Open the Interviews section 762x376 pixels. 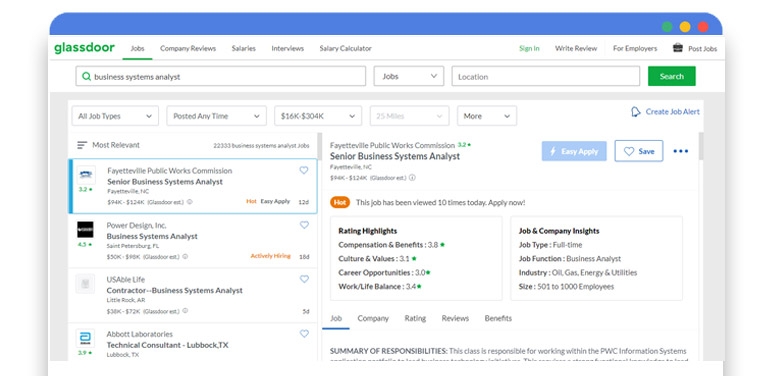point(288,49)
